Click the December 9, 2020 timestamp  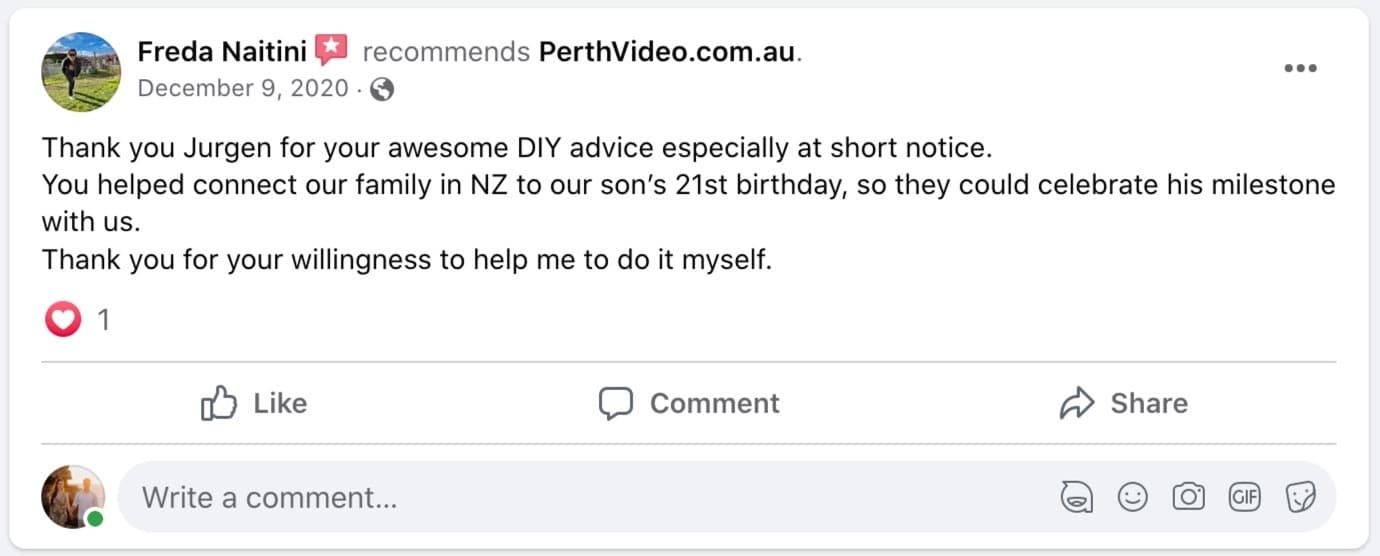(x=242, y=88)
